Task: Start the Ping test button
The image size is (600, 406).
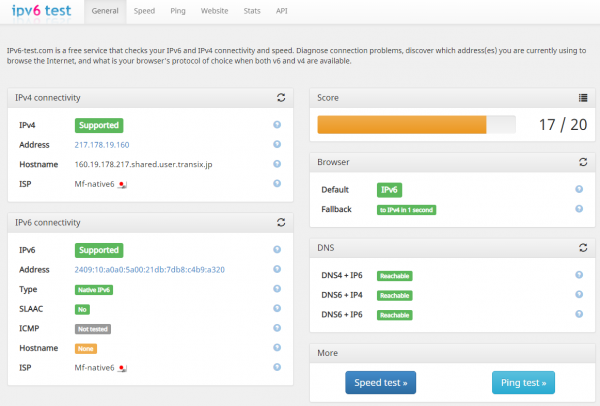Action: 523,383
